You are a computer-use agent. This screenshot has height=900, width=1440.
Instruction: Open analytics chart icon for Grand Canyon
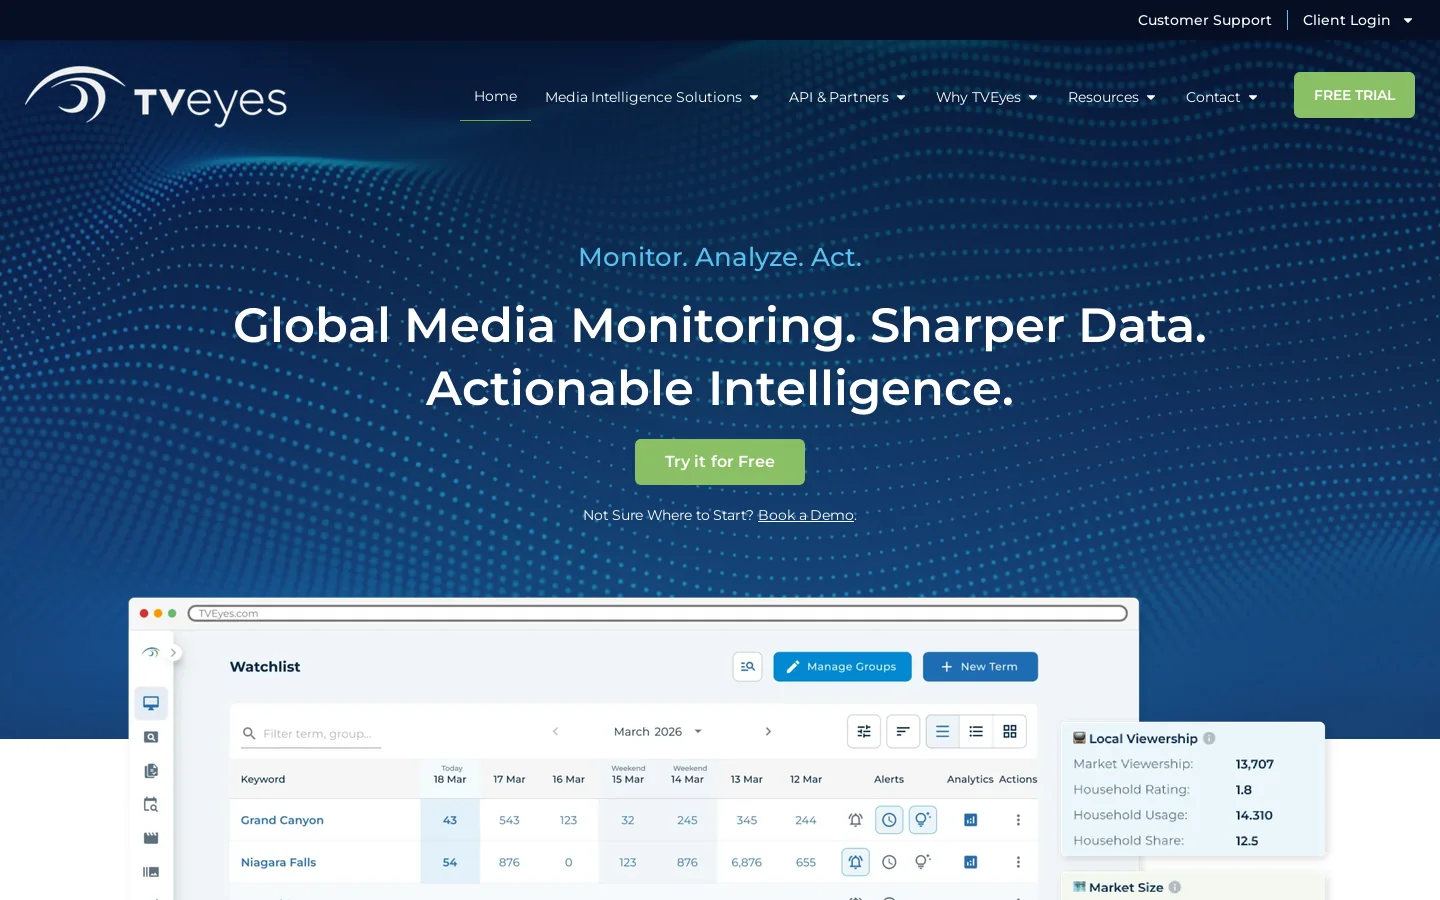(x=970, y=820)
